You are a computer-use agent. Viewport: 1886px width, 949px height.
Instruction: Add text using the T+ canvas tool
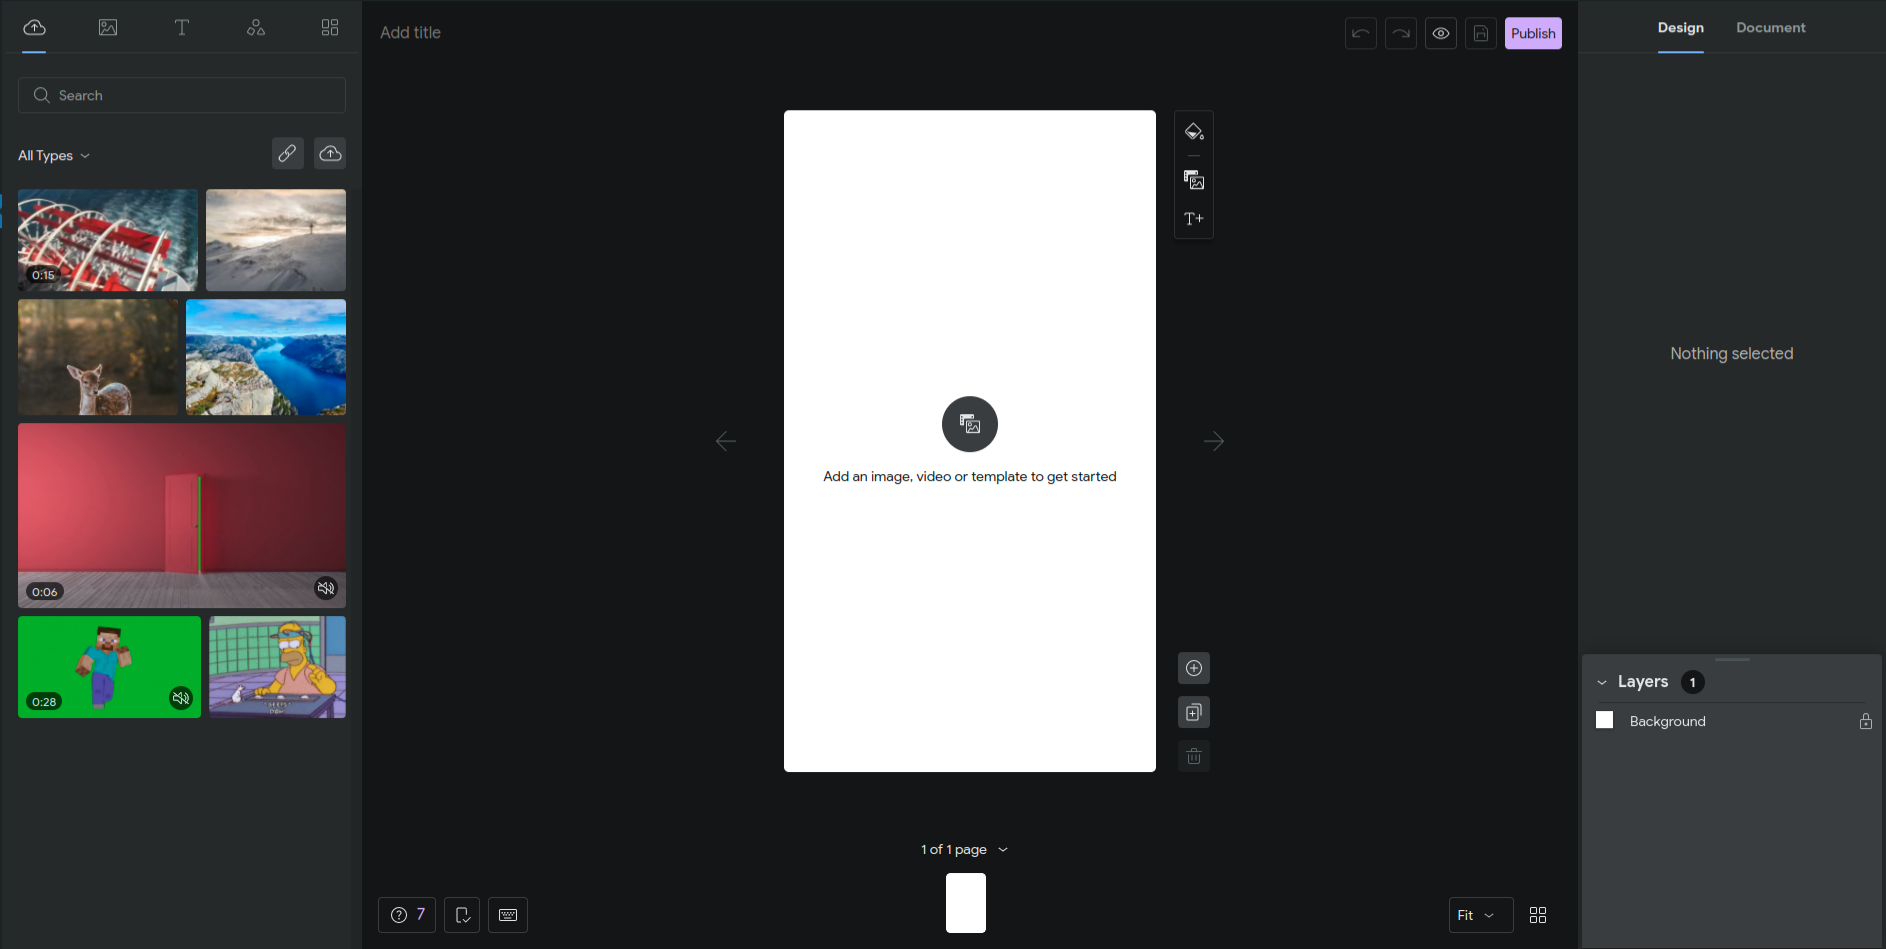(1193, 218)
